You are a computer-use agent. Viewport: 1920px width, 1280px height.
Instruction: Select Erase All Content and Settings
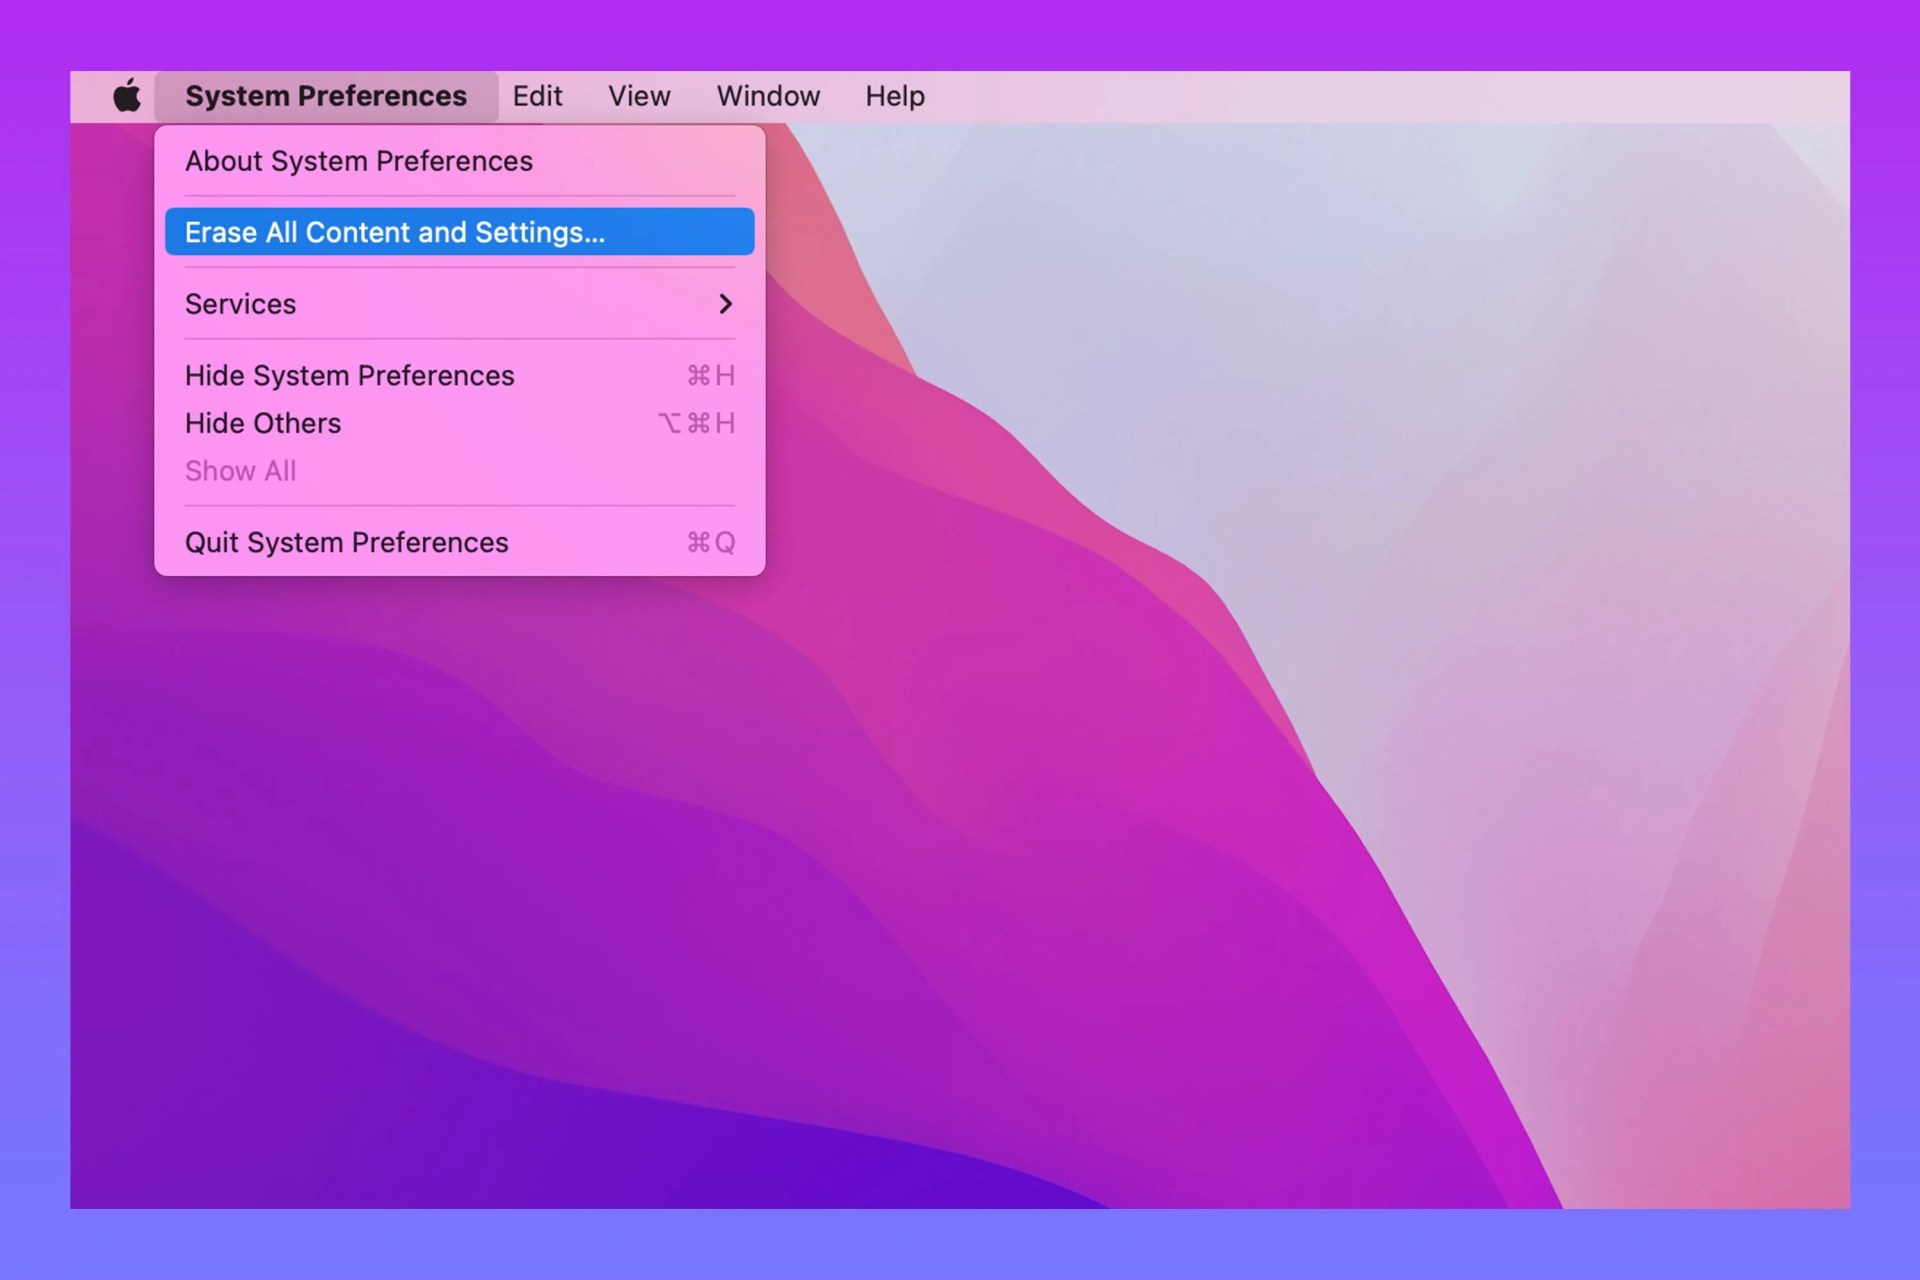click(x=460, y=232)
